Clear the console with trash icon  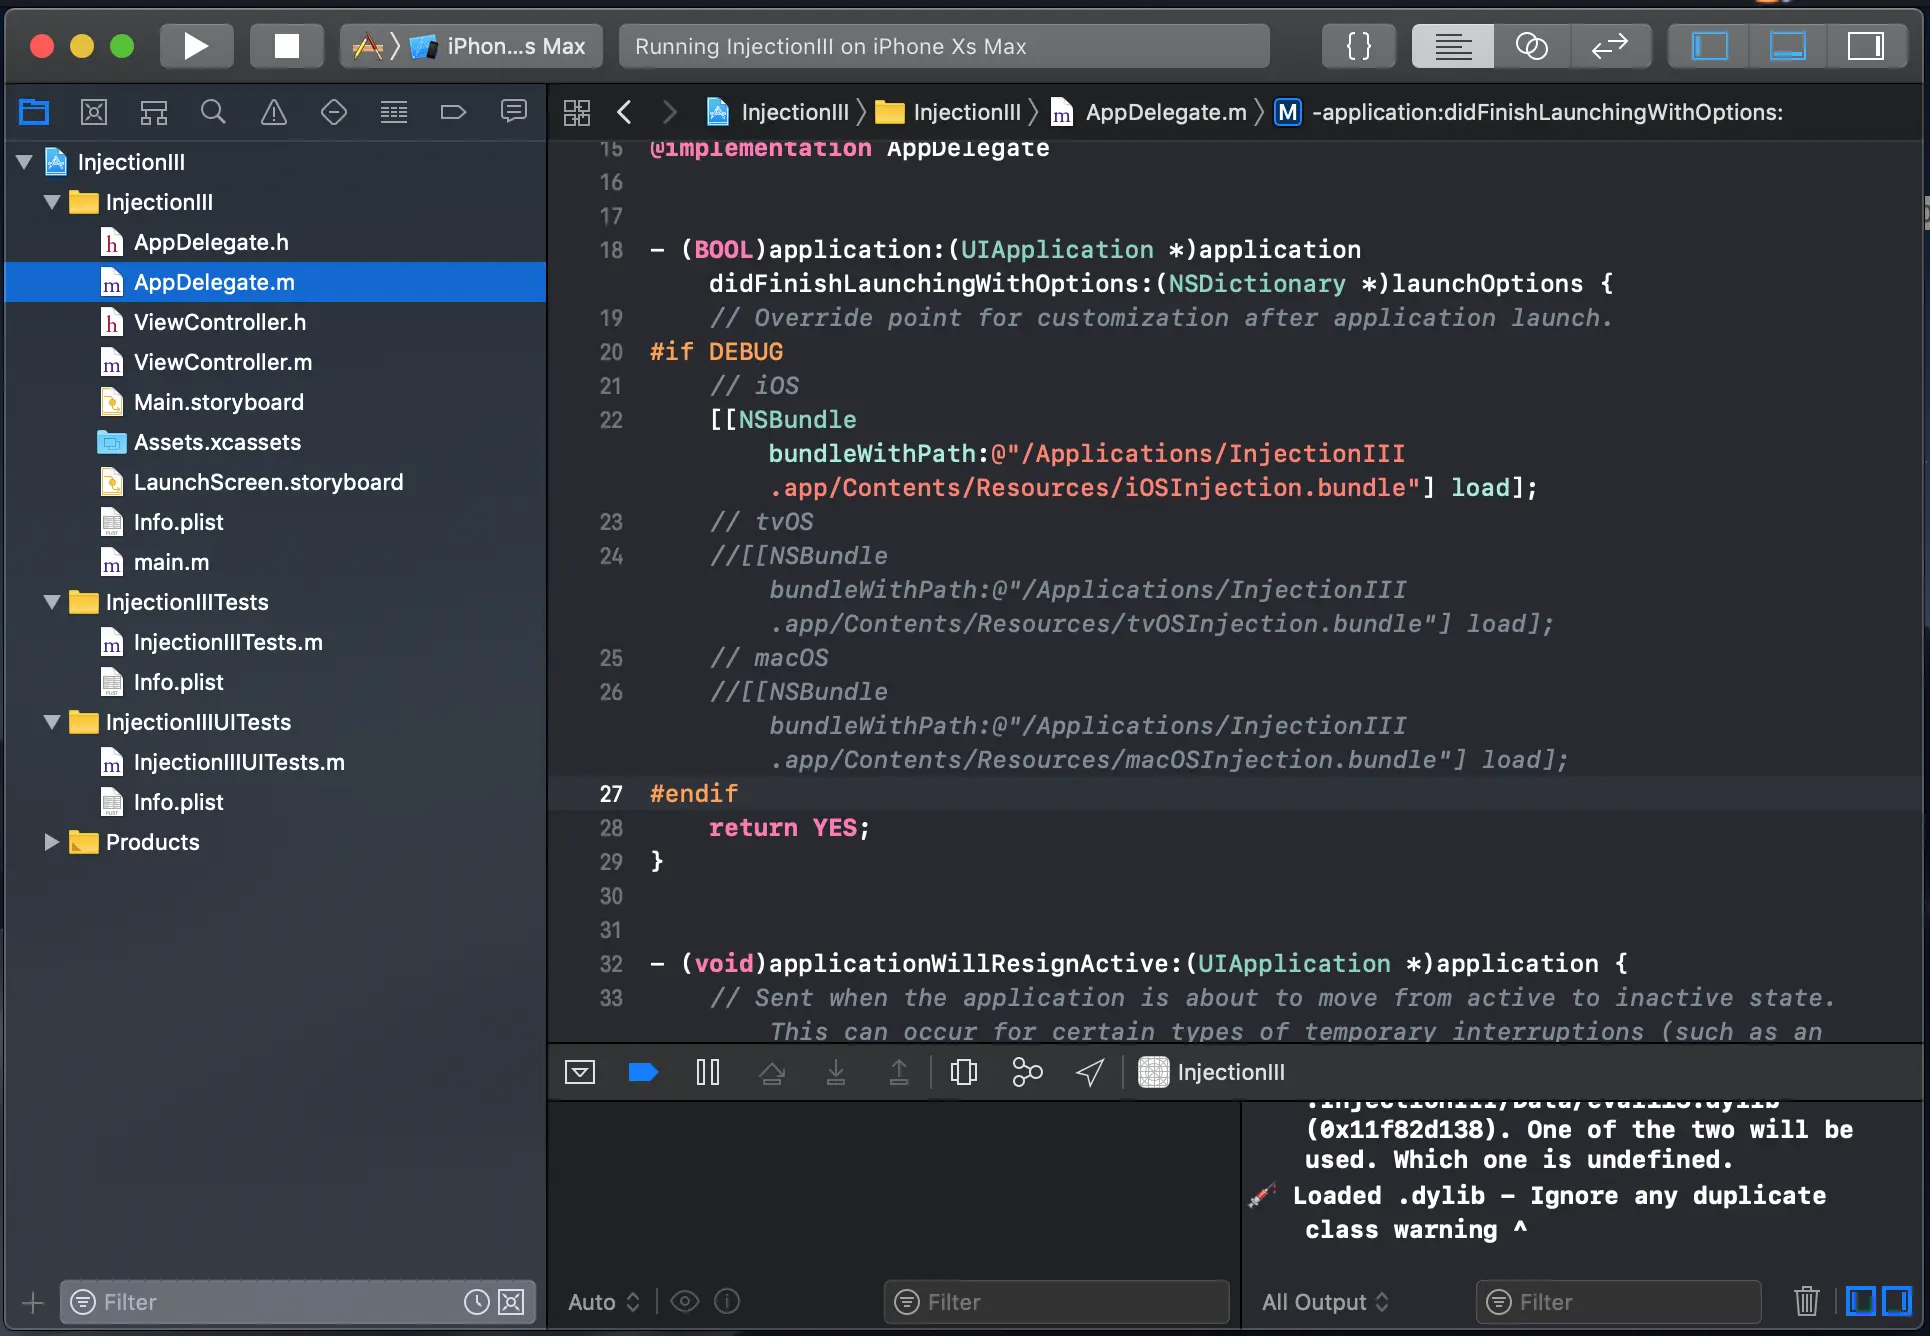tap(1806, 1301)
